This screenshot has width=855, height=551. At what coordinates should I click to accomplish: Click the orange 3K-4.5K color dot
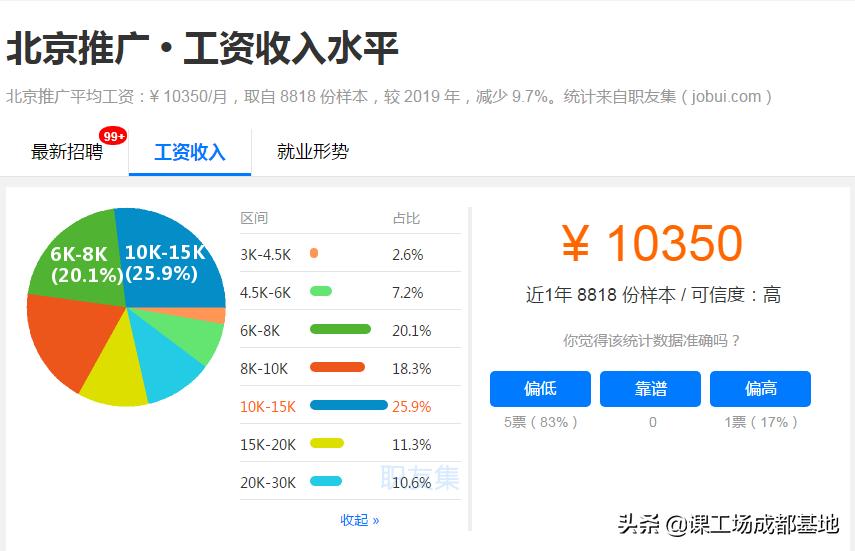pyautogui.click(x=314, y=253)
